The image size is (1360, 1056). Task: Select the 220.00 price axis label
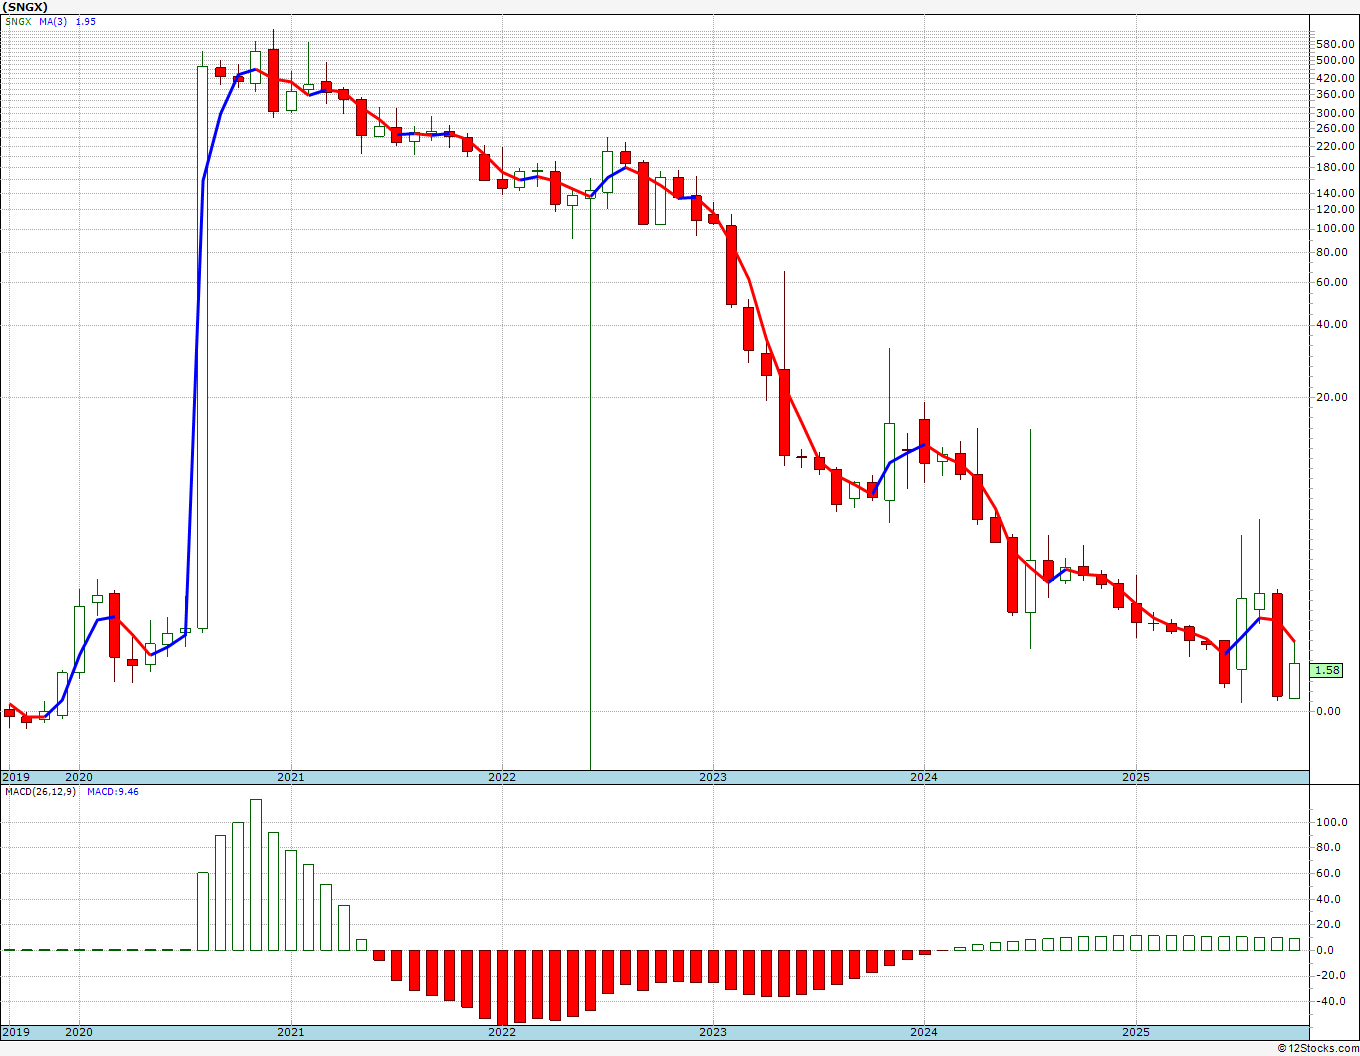[x=1335, y=146]
